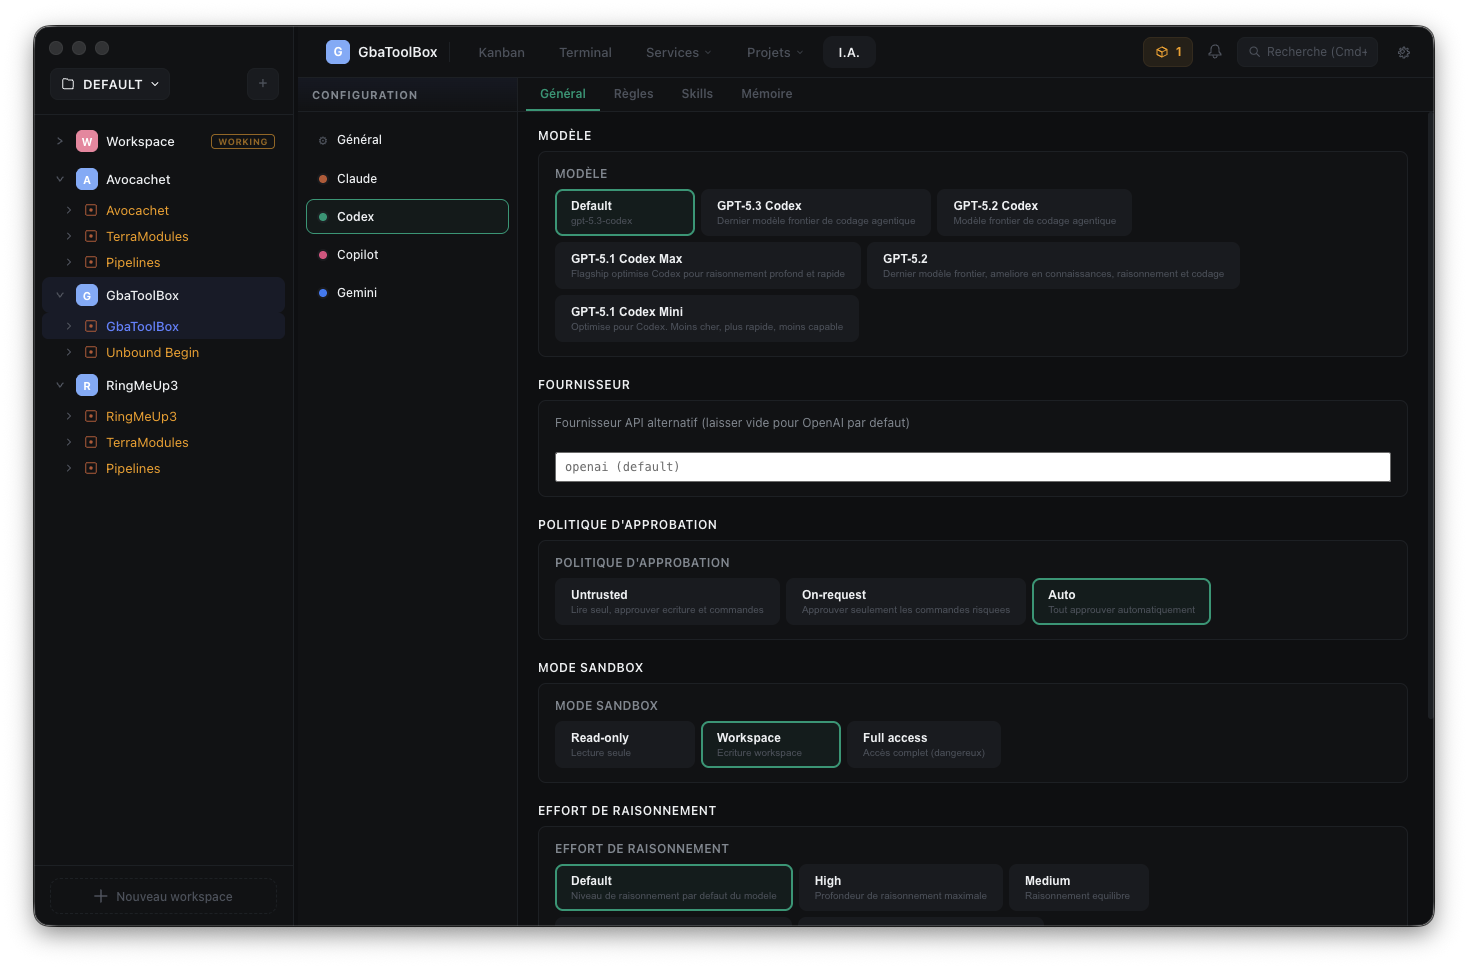Click the Recherche search box
This screenshot has width=1468, height=968.
(1307, 52)
